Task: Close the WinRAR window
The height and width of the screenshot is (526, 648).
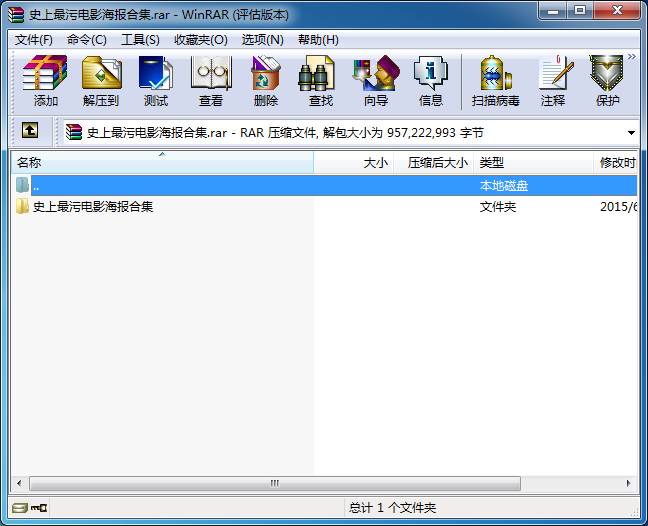Action: tap(617, 11)
